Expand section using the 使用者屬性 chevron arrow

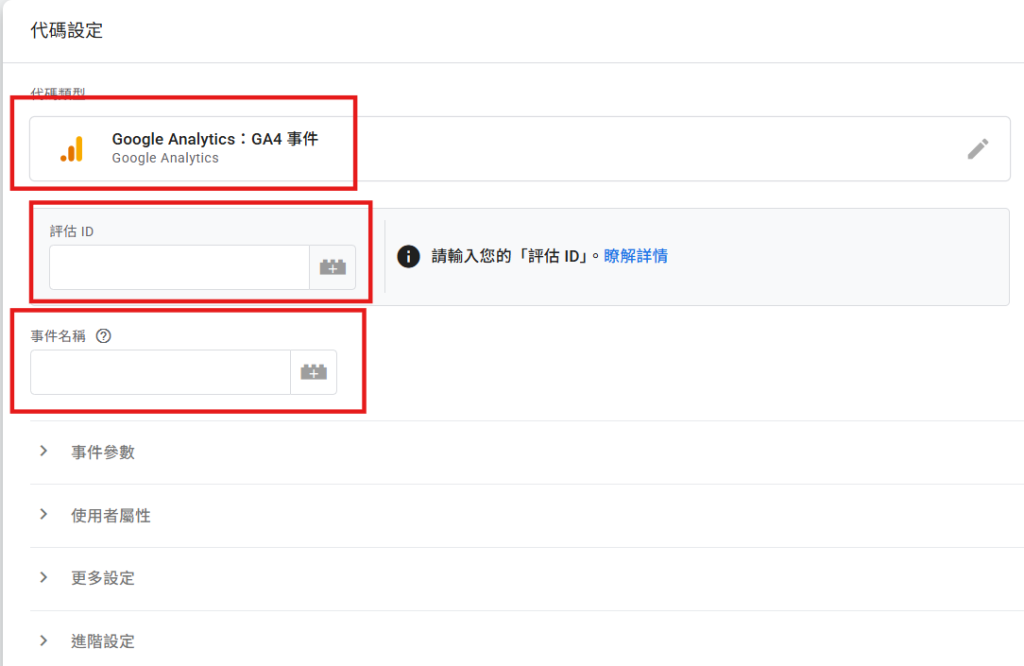click(43, 514)
